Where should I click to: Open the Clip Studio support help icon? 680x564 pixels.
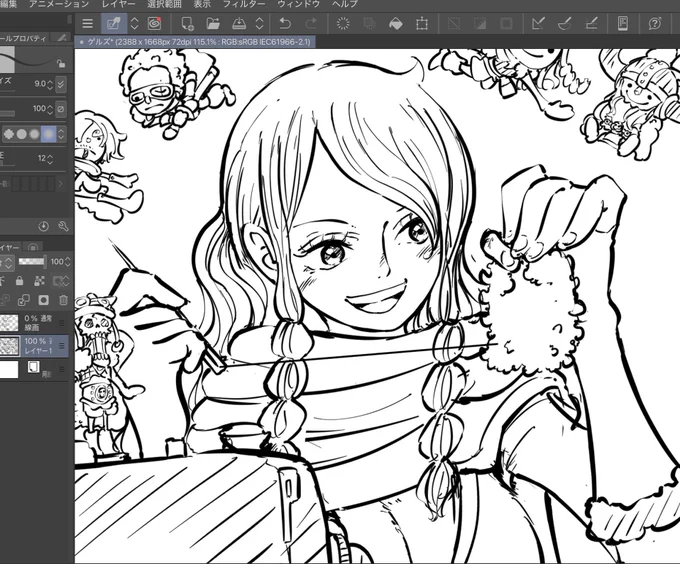654,23
